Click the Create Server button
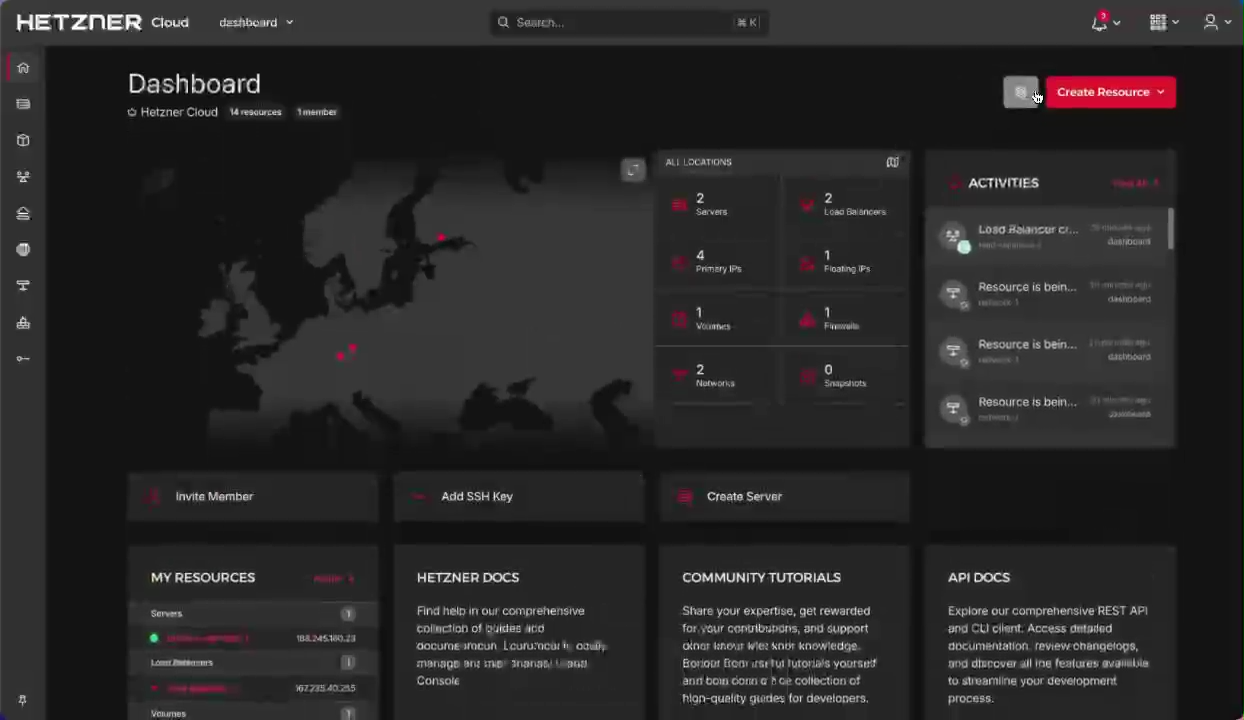Image resolution: width=1244 pixels, height=720 pixels. pos(785,497)
